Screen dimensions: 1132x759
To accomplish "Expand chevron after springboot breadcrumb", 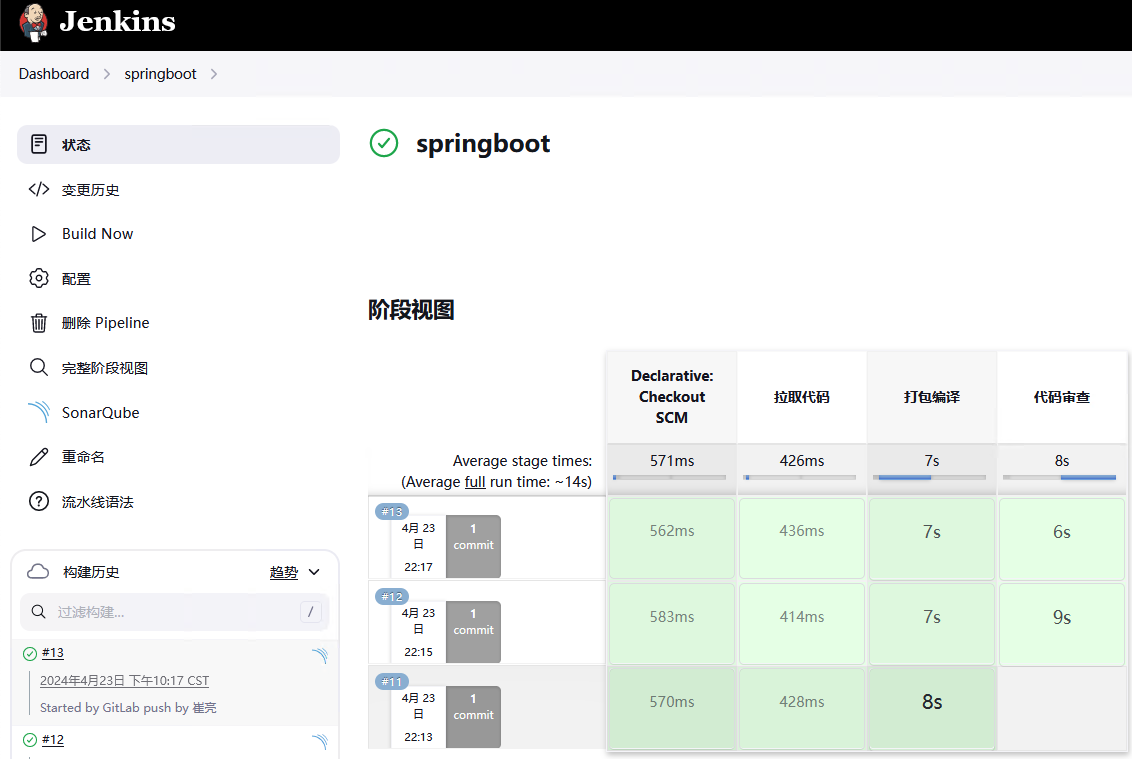I will click(x=214, y=74).
